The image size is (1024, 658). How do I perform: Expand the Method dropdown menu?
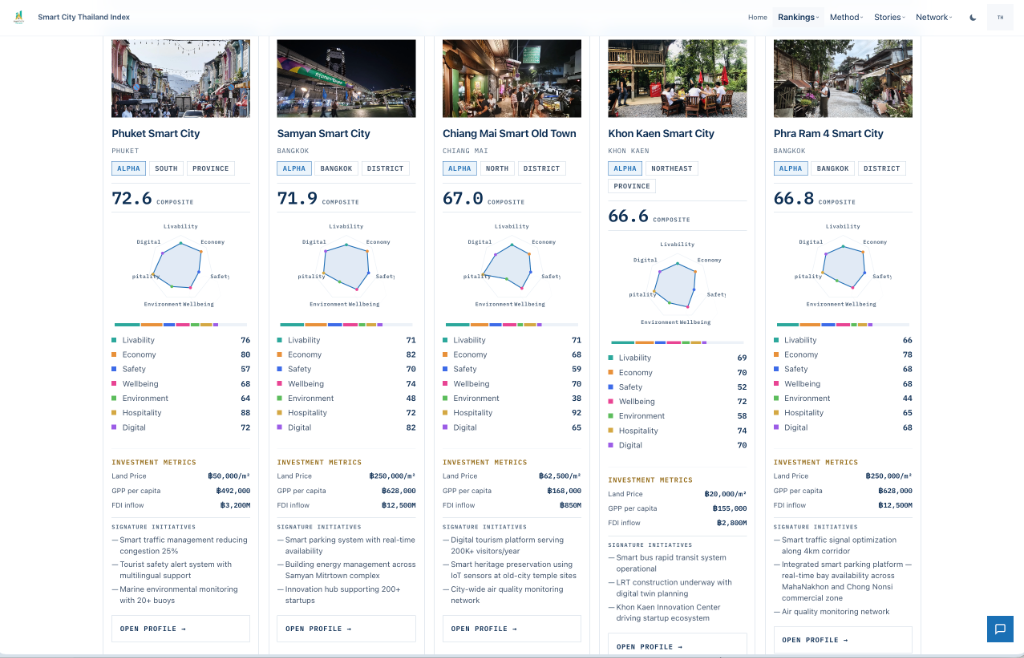(x=846, y=18)
